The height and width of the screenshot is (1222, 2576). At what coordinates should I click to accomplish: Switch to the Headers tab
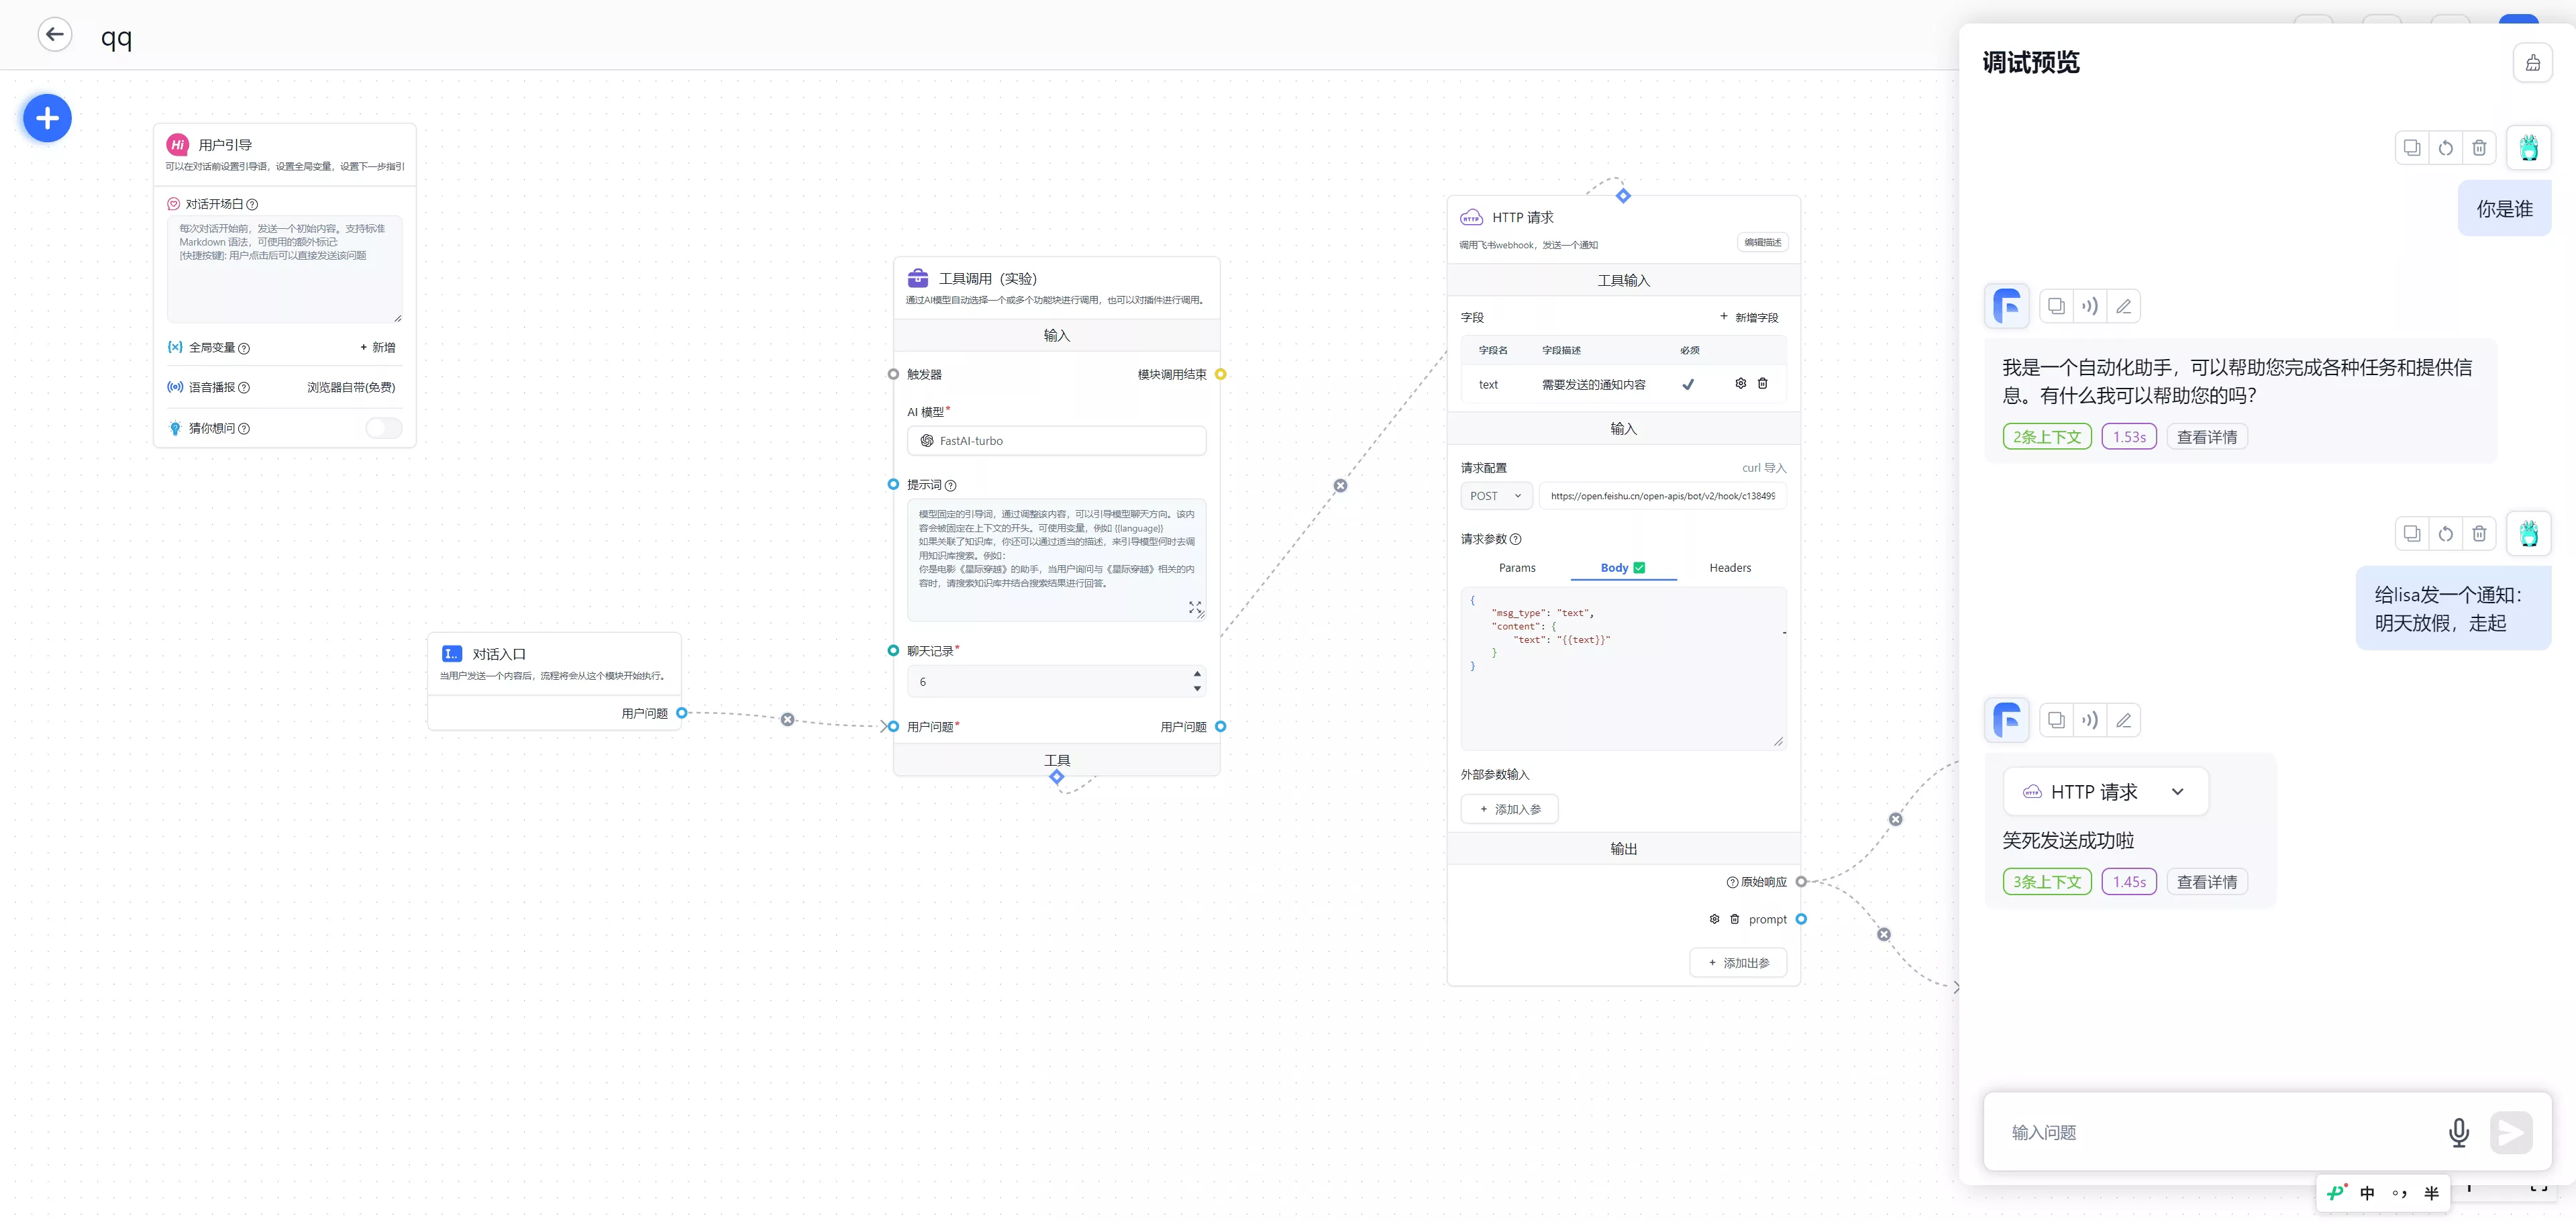1730,568
